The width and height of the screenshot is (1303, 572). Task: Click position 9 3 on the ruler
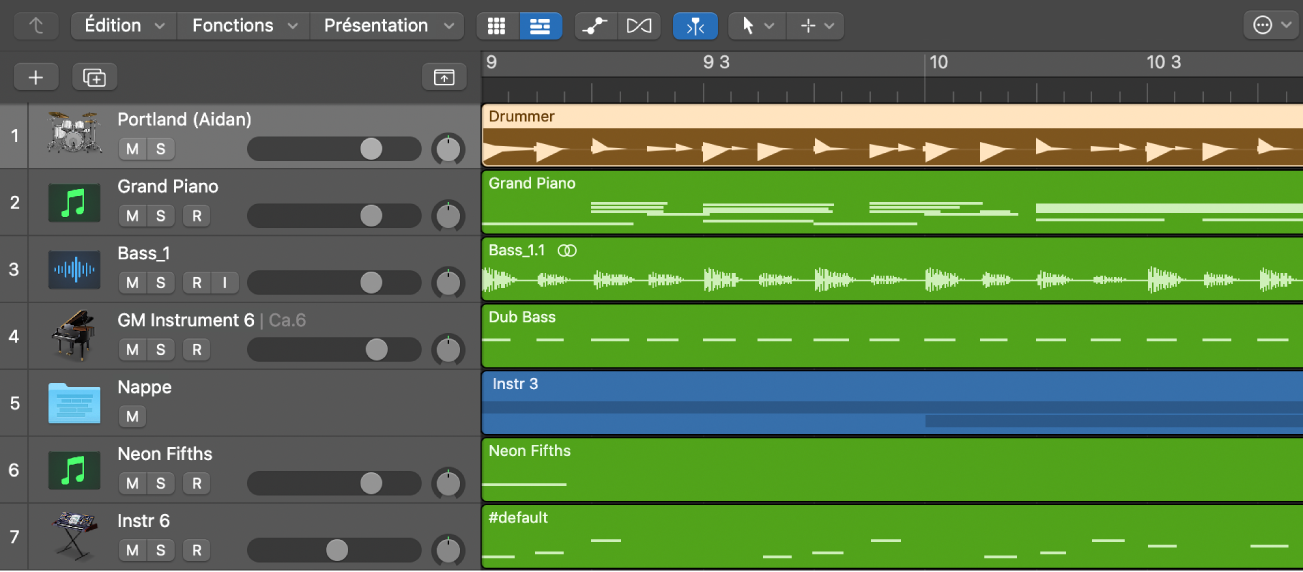[x=716, y=62]
